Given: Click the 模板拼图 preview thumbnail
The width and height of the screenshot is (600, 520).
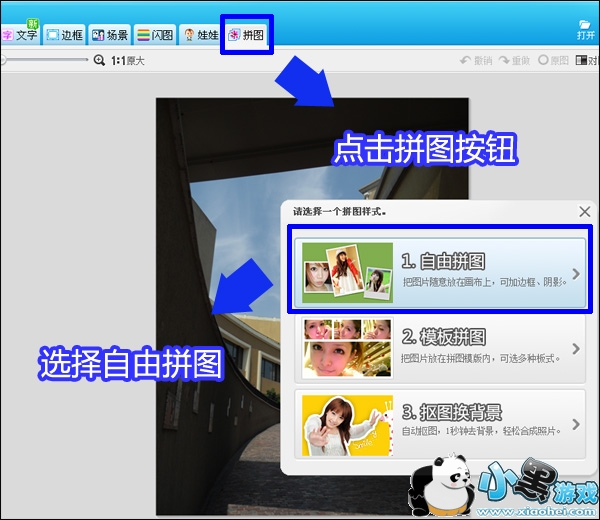Looking at the screenshot, I should 347,349.
